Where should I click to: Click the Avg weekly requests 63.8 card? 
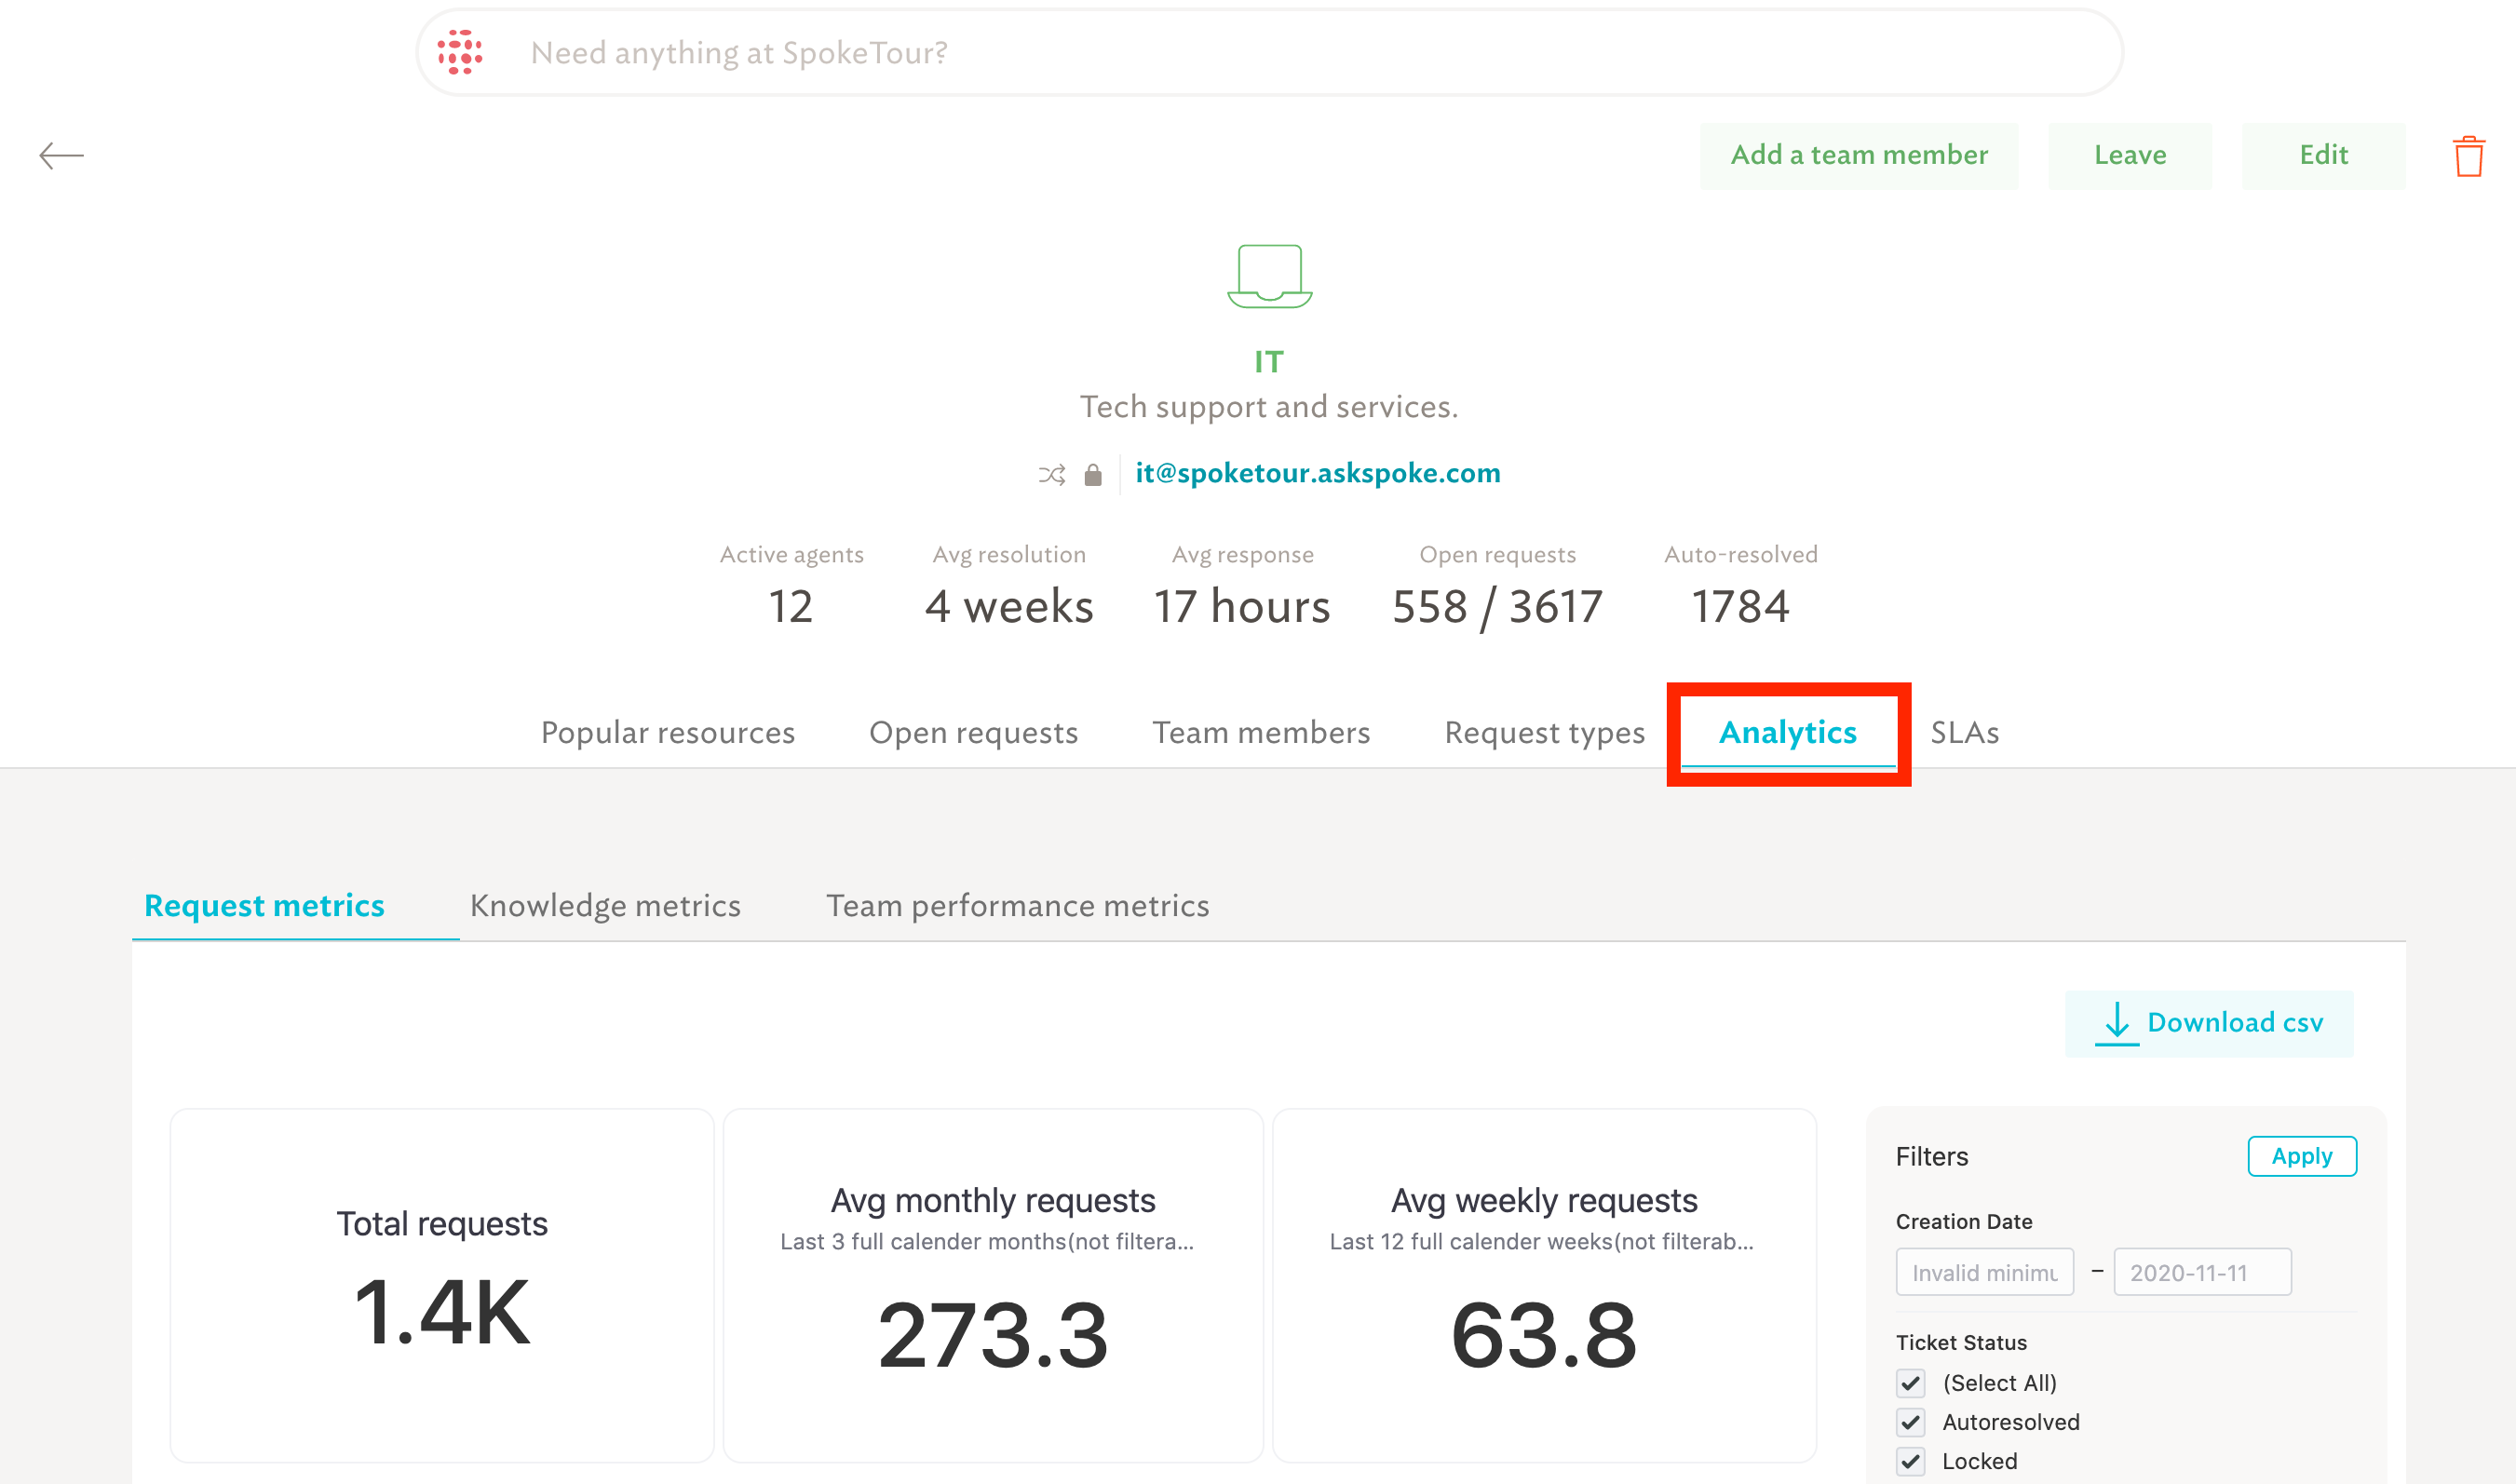coord(1544,1285)
